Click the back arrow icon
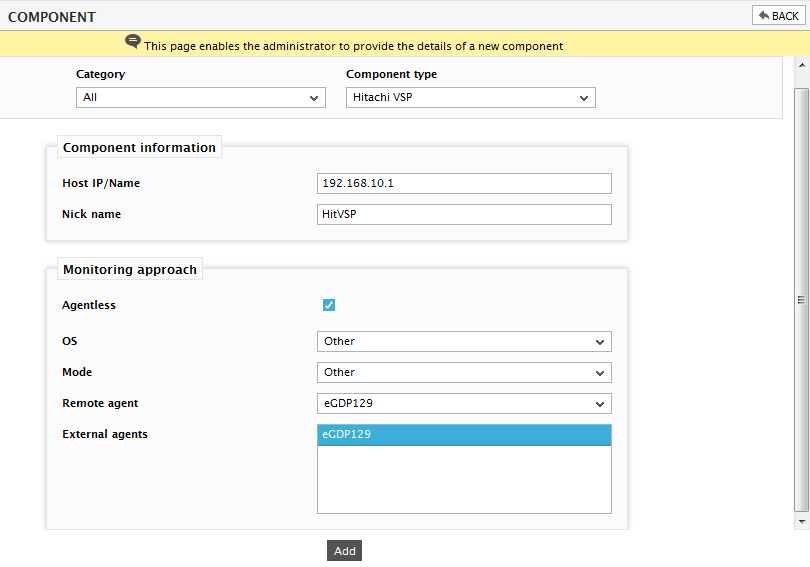 [x=764, y=15]
